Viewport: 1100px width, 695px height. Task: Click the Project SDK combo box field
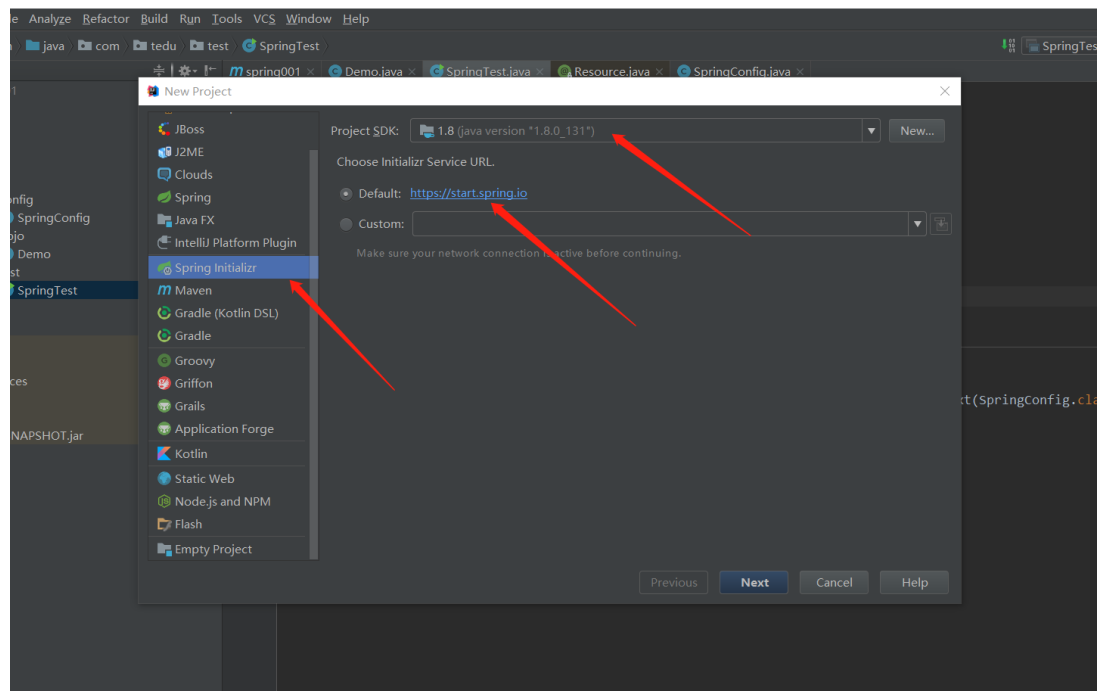[x=636, y=130]
